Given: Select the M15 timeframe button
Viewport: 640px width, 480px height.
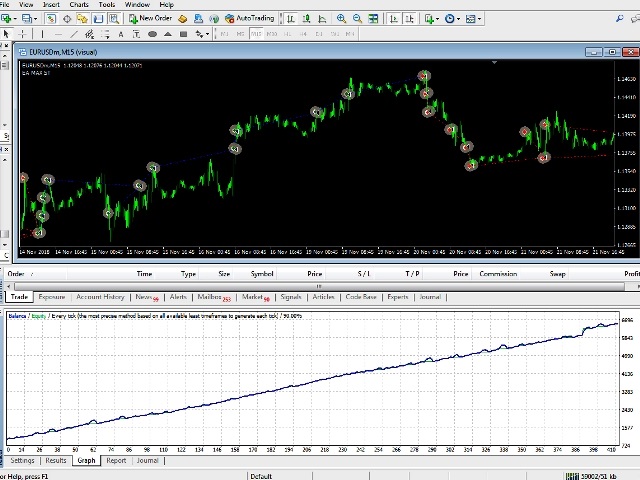Looking at the screenshot, I should coord(256,34).
